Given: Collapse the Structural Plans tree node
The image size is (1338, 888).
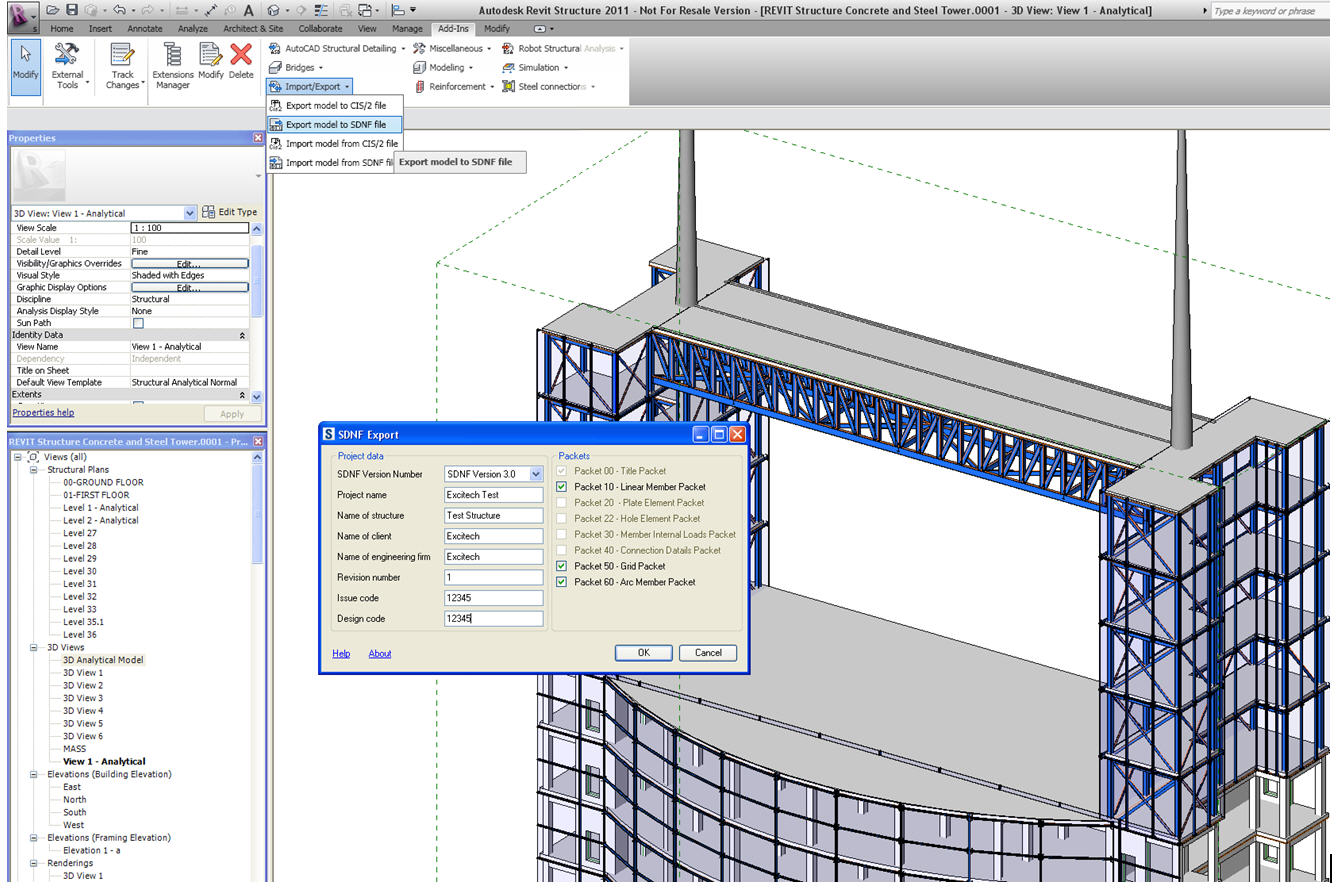Looking at the screenshot, I should click(x=35, y=470).
